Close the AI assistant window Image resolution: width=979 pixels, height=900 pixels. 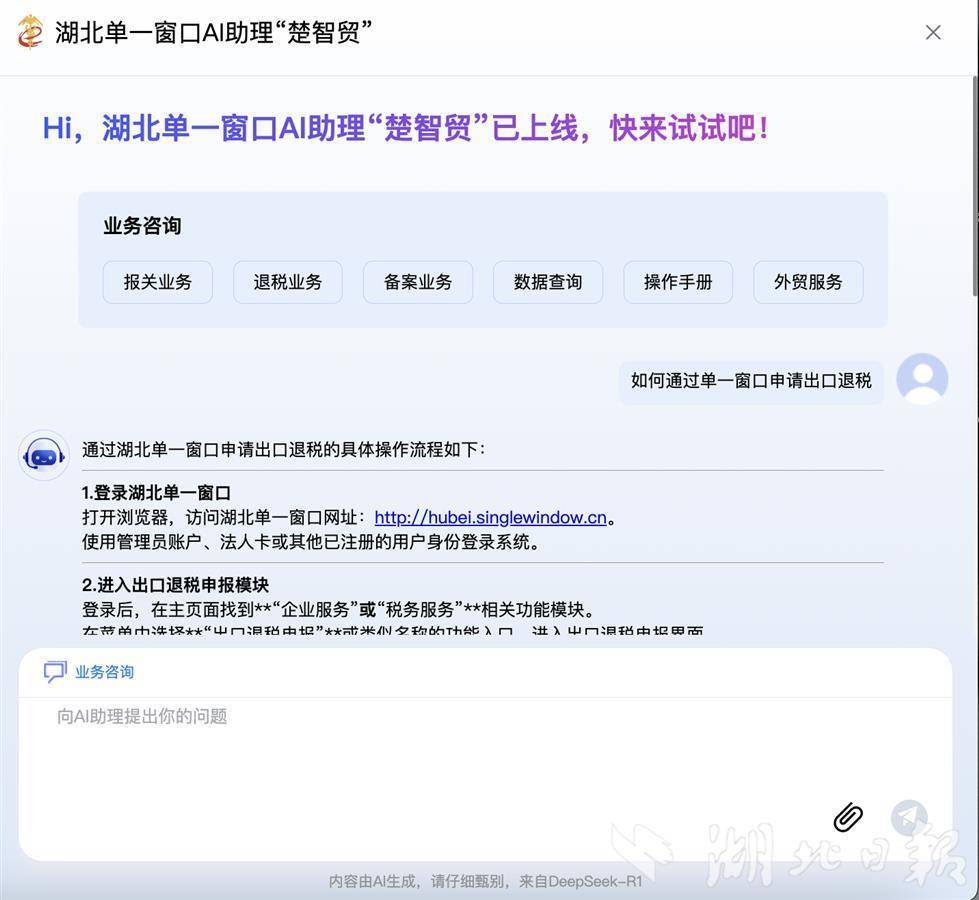pos(933,32)
